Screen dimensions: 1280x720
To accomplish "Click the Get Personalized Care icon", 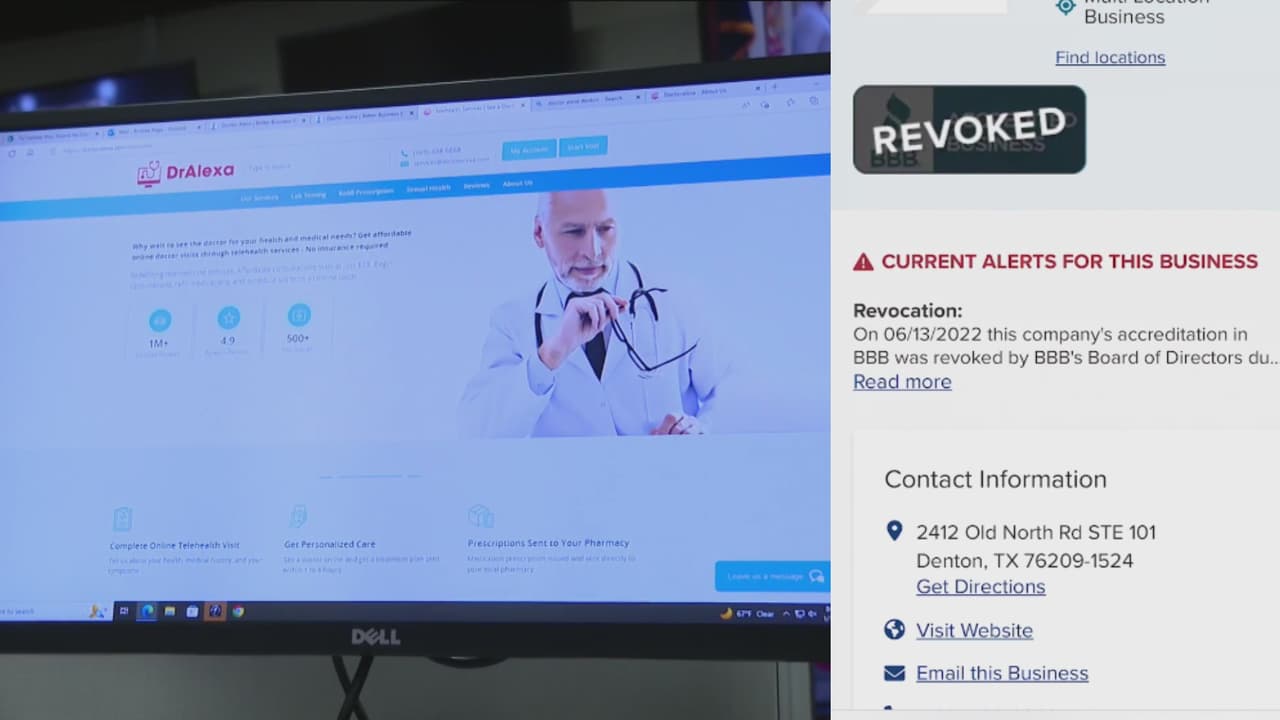I will click(x=297, y=517).
